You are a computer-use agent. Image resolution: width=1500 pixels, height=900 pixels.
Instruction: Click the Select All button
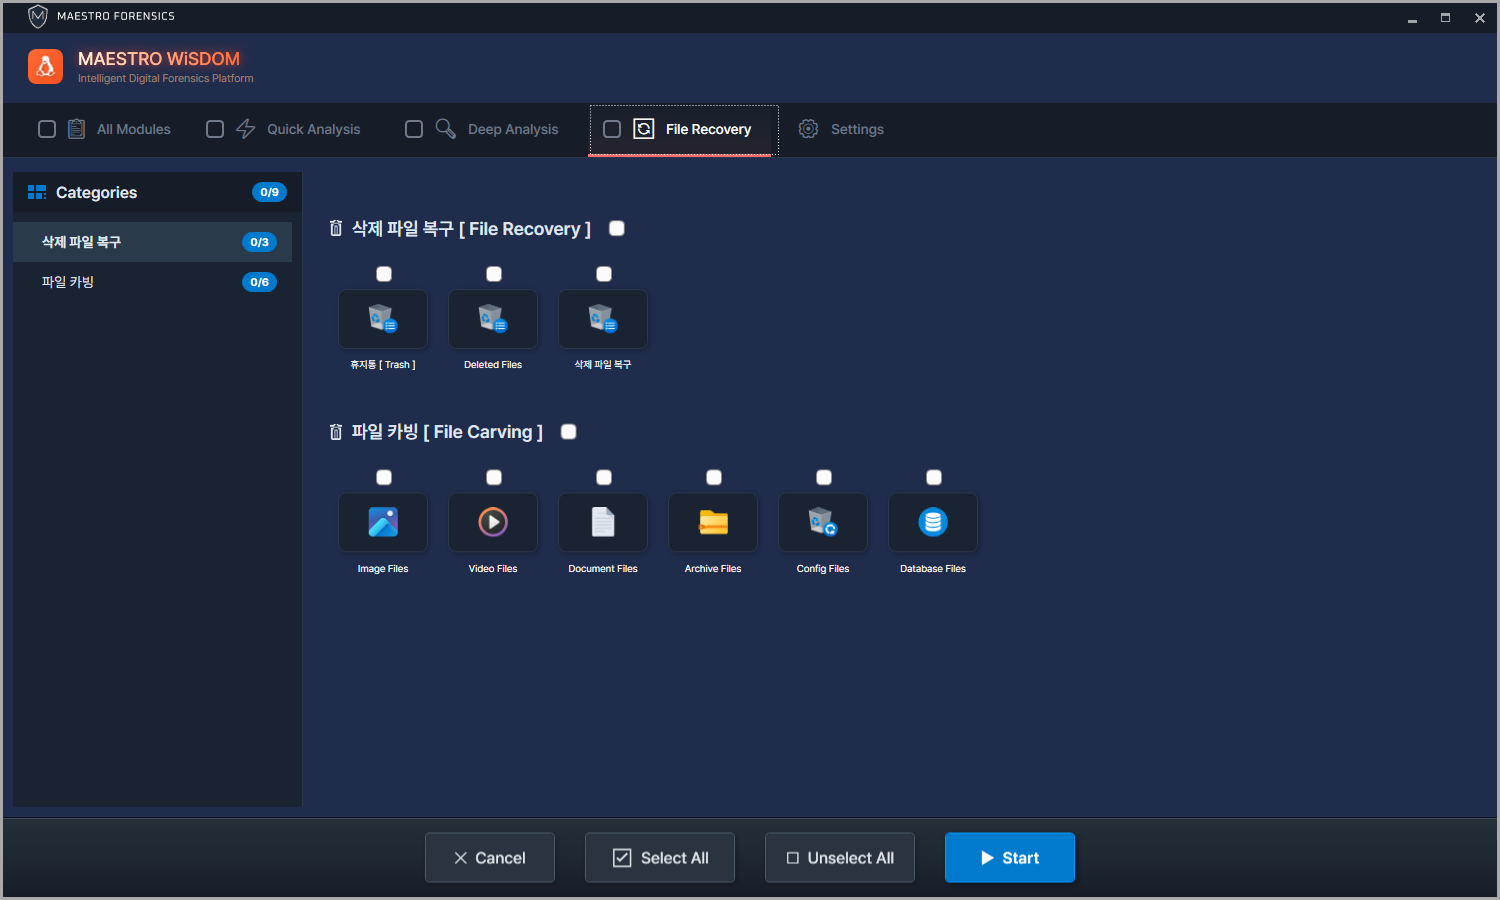coord(660,858)
